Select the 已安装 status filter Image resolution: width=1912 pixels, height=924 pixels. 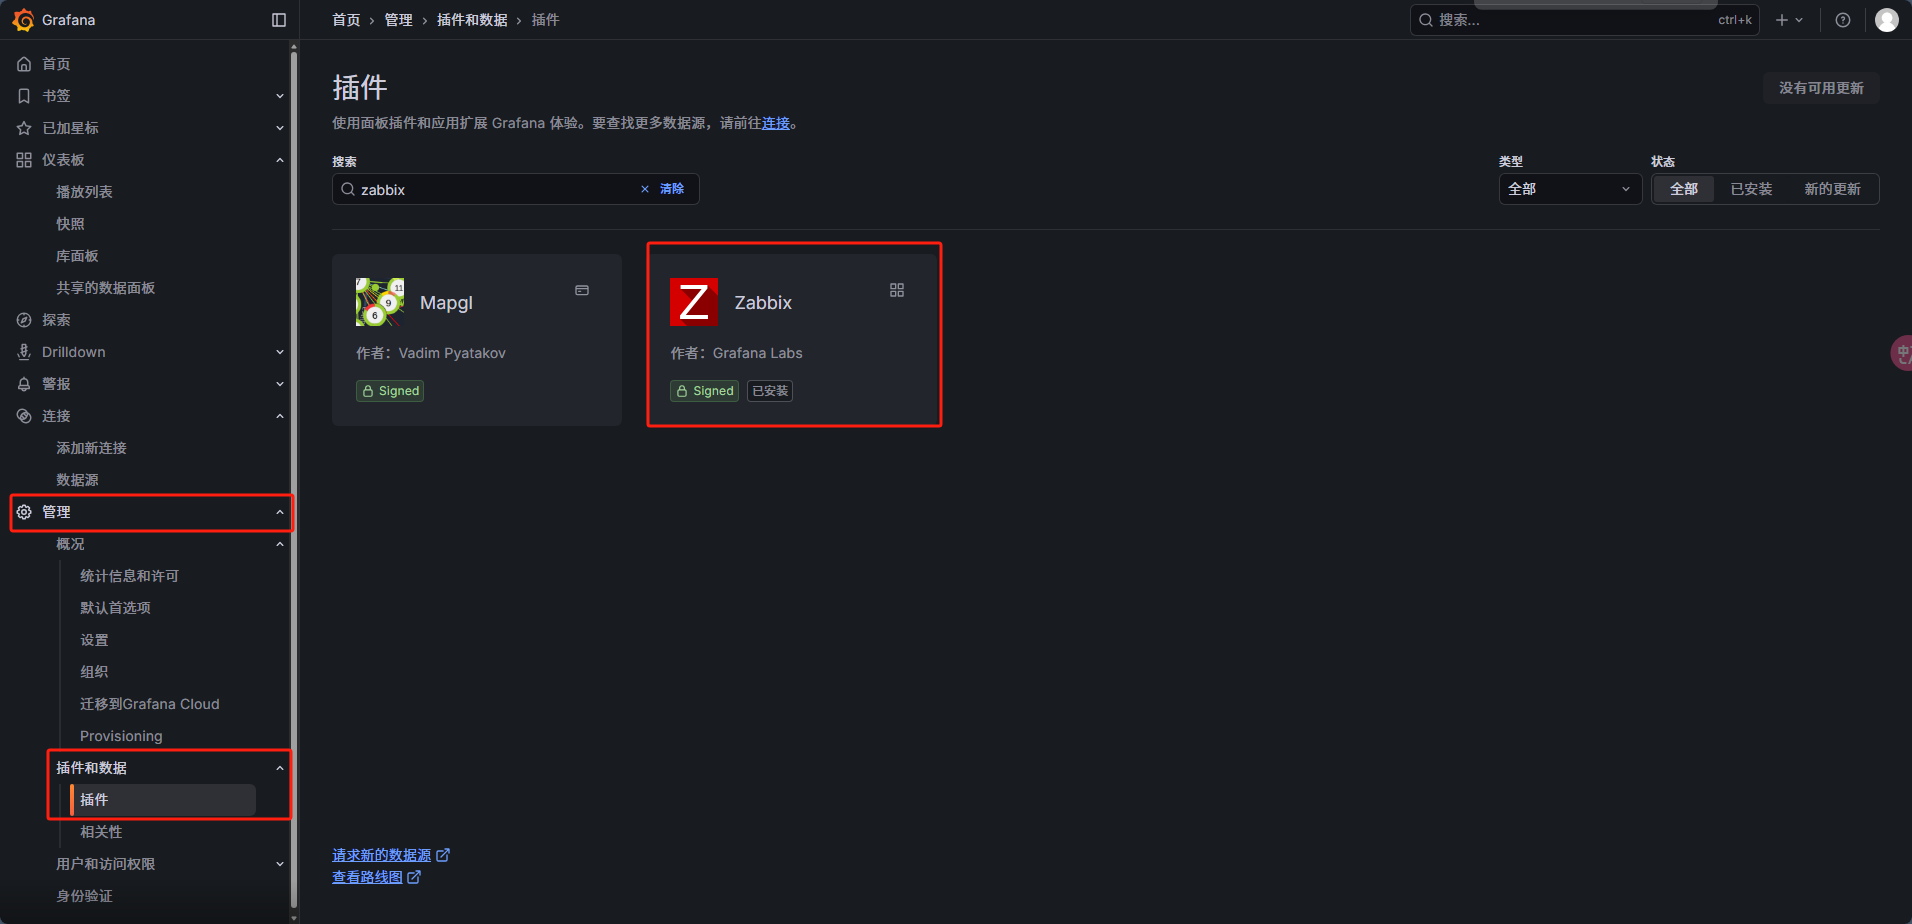(1751, 189)
